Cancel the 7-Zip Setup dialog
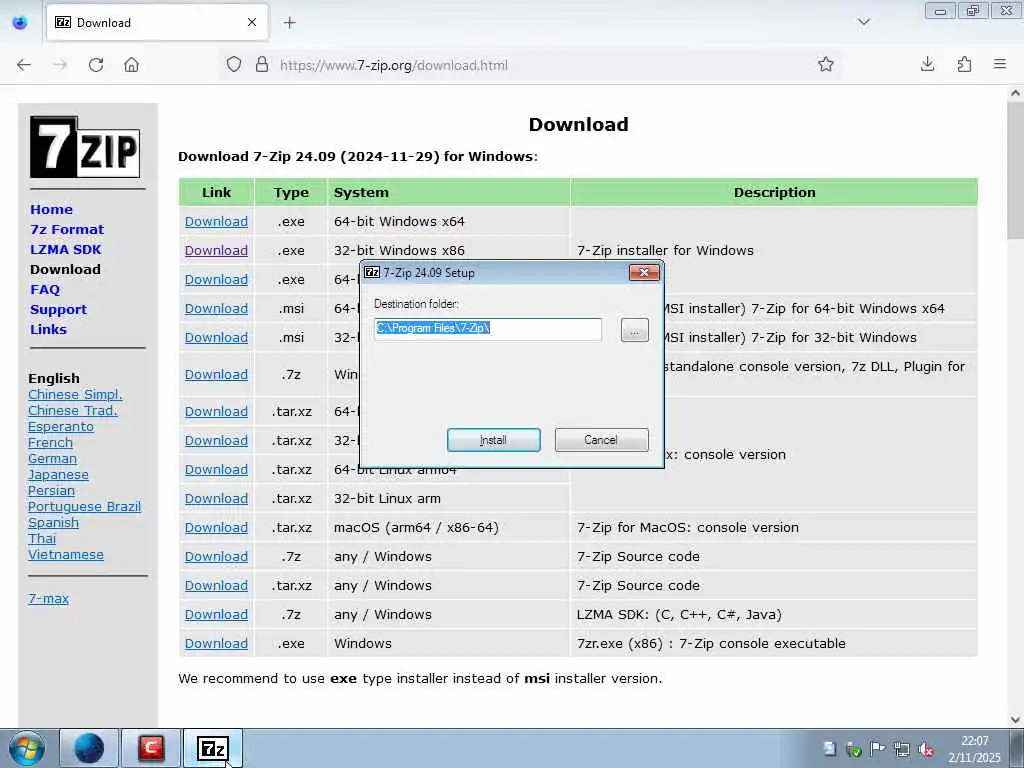 (x=601, y=440)
